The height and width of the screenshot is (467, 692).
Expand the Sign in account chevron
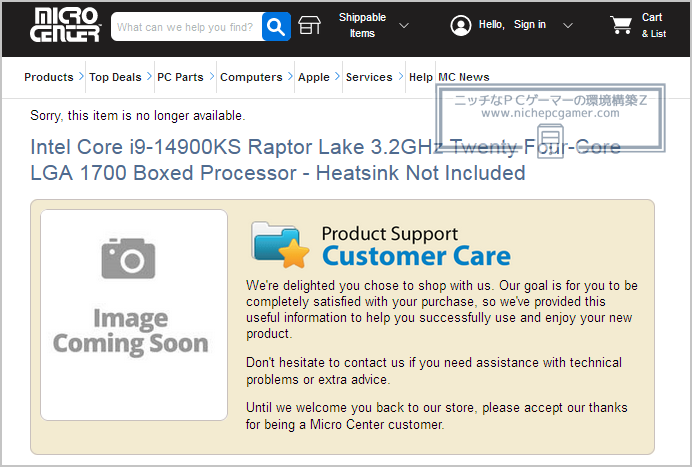(568, 26)
